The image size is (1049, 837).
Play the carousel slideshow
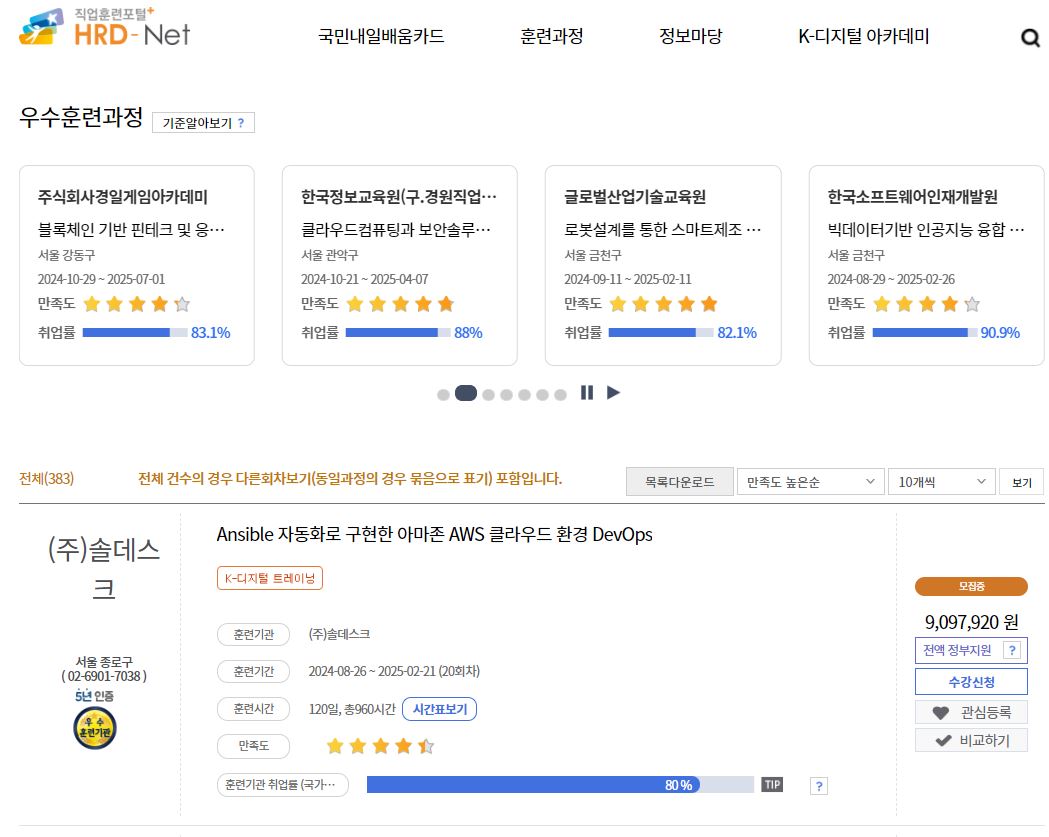tap(613, 393)
